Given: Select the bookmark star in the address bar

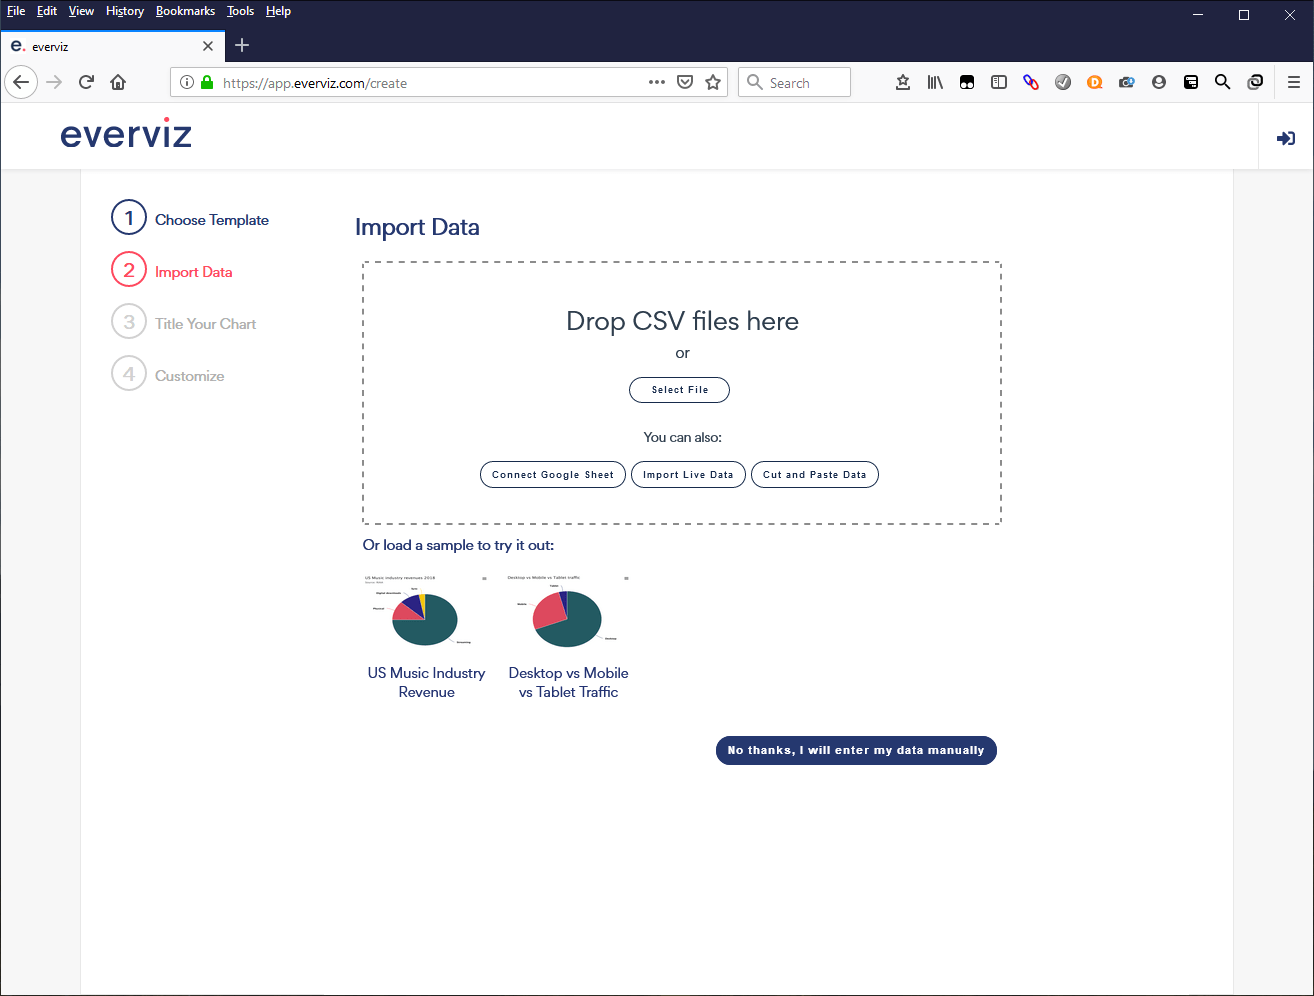Looking at the screenshot, I should (713, 81).
